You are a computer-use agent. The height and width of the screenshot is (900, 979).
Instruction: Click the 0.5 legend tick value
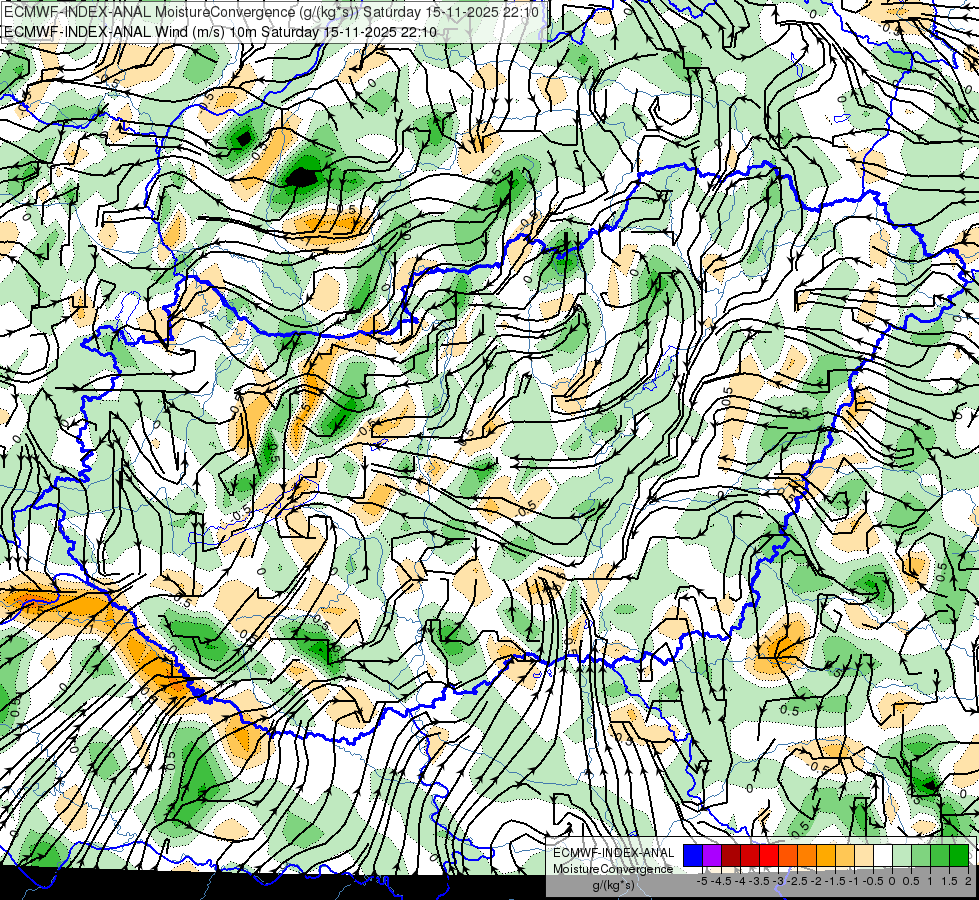[x=911, y=881]
